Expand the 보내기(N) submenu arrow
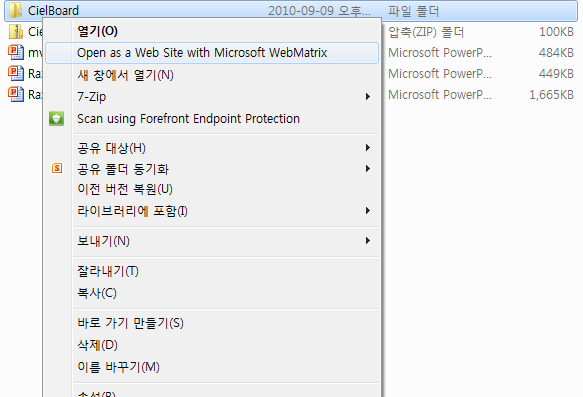 pos(368,241)
